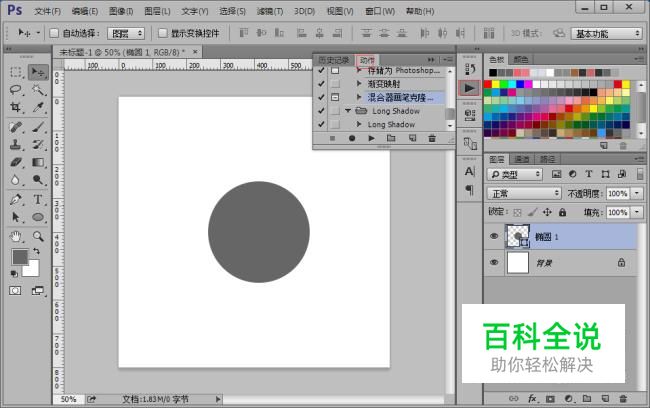Toggle visibility of the 背景 layer

pyautogui.click(x=494, y=262)
